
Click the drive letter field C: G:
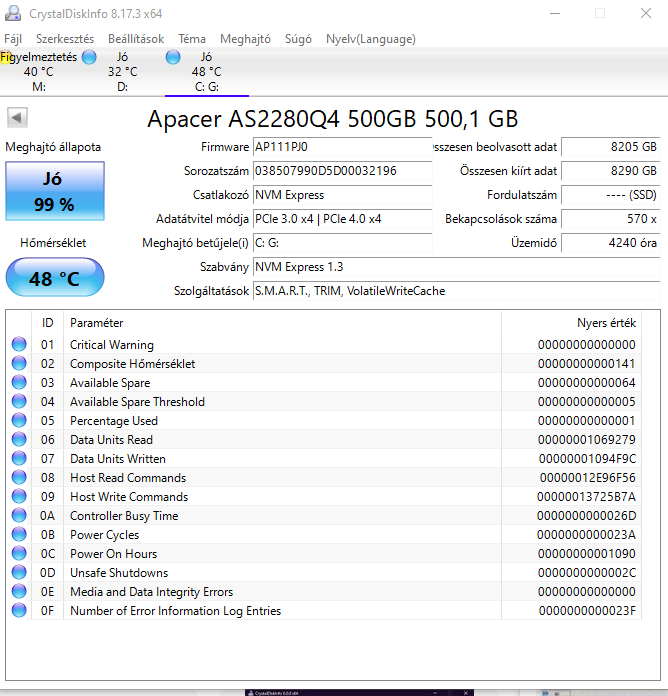pyautogui.click(x=342, y=243)
